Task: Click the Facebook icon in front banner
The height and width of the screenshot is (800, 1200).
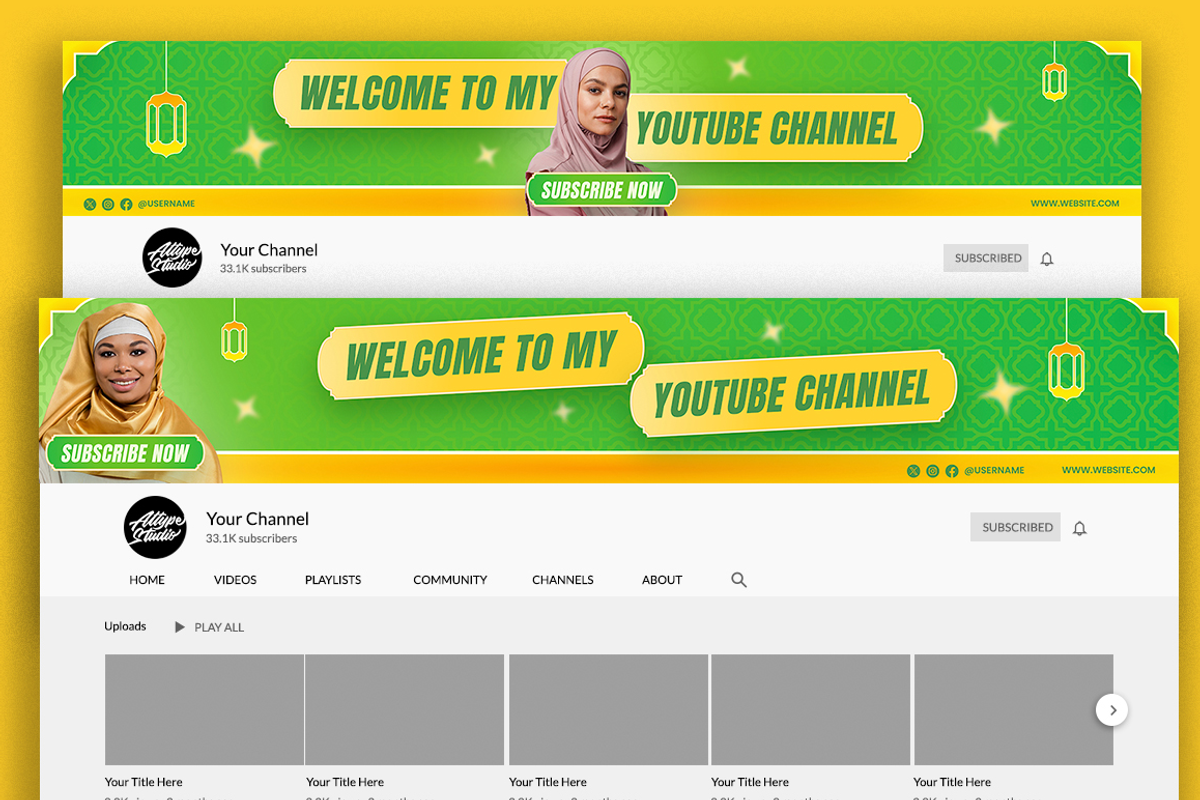Action: coord(951,471)
